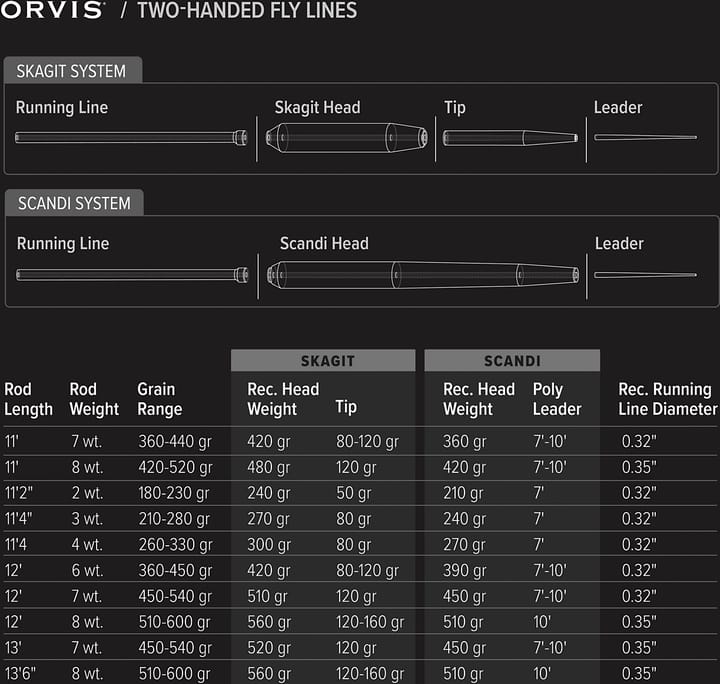Click the 360-440 gr grain range cell
This screenshot has width=720, height=684.
[x=175, y=442]
